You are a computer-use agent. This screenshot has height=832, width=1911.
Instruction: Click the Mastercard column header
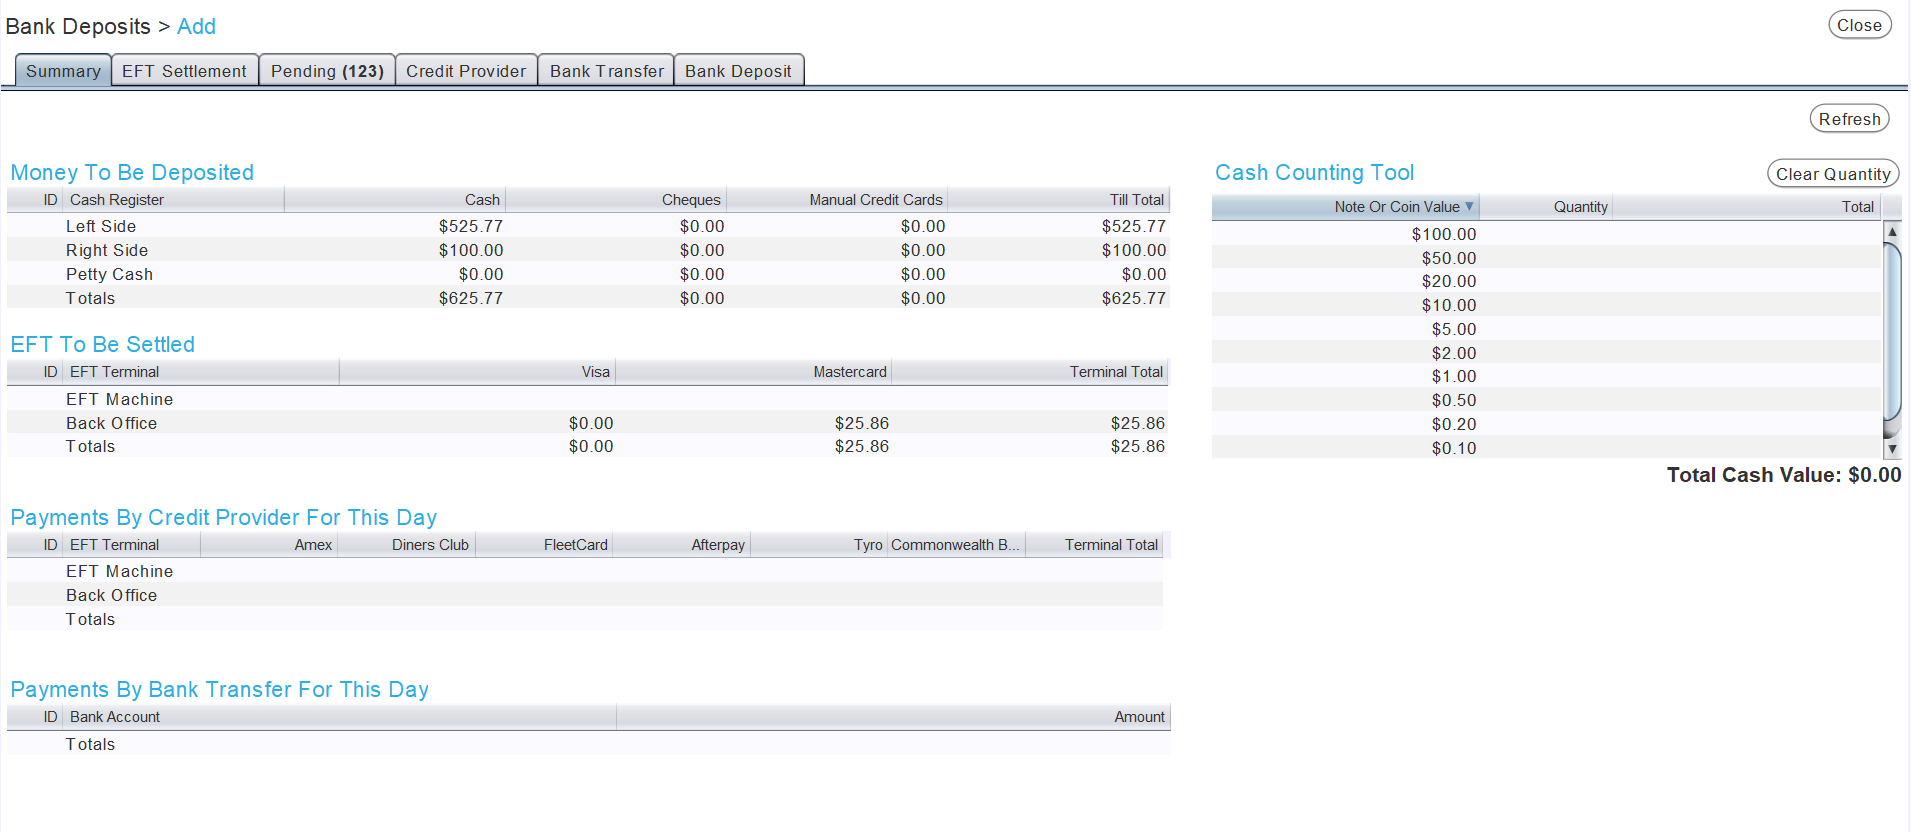point(753,372)
